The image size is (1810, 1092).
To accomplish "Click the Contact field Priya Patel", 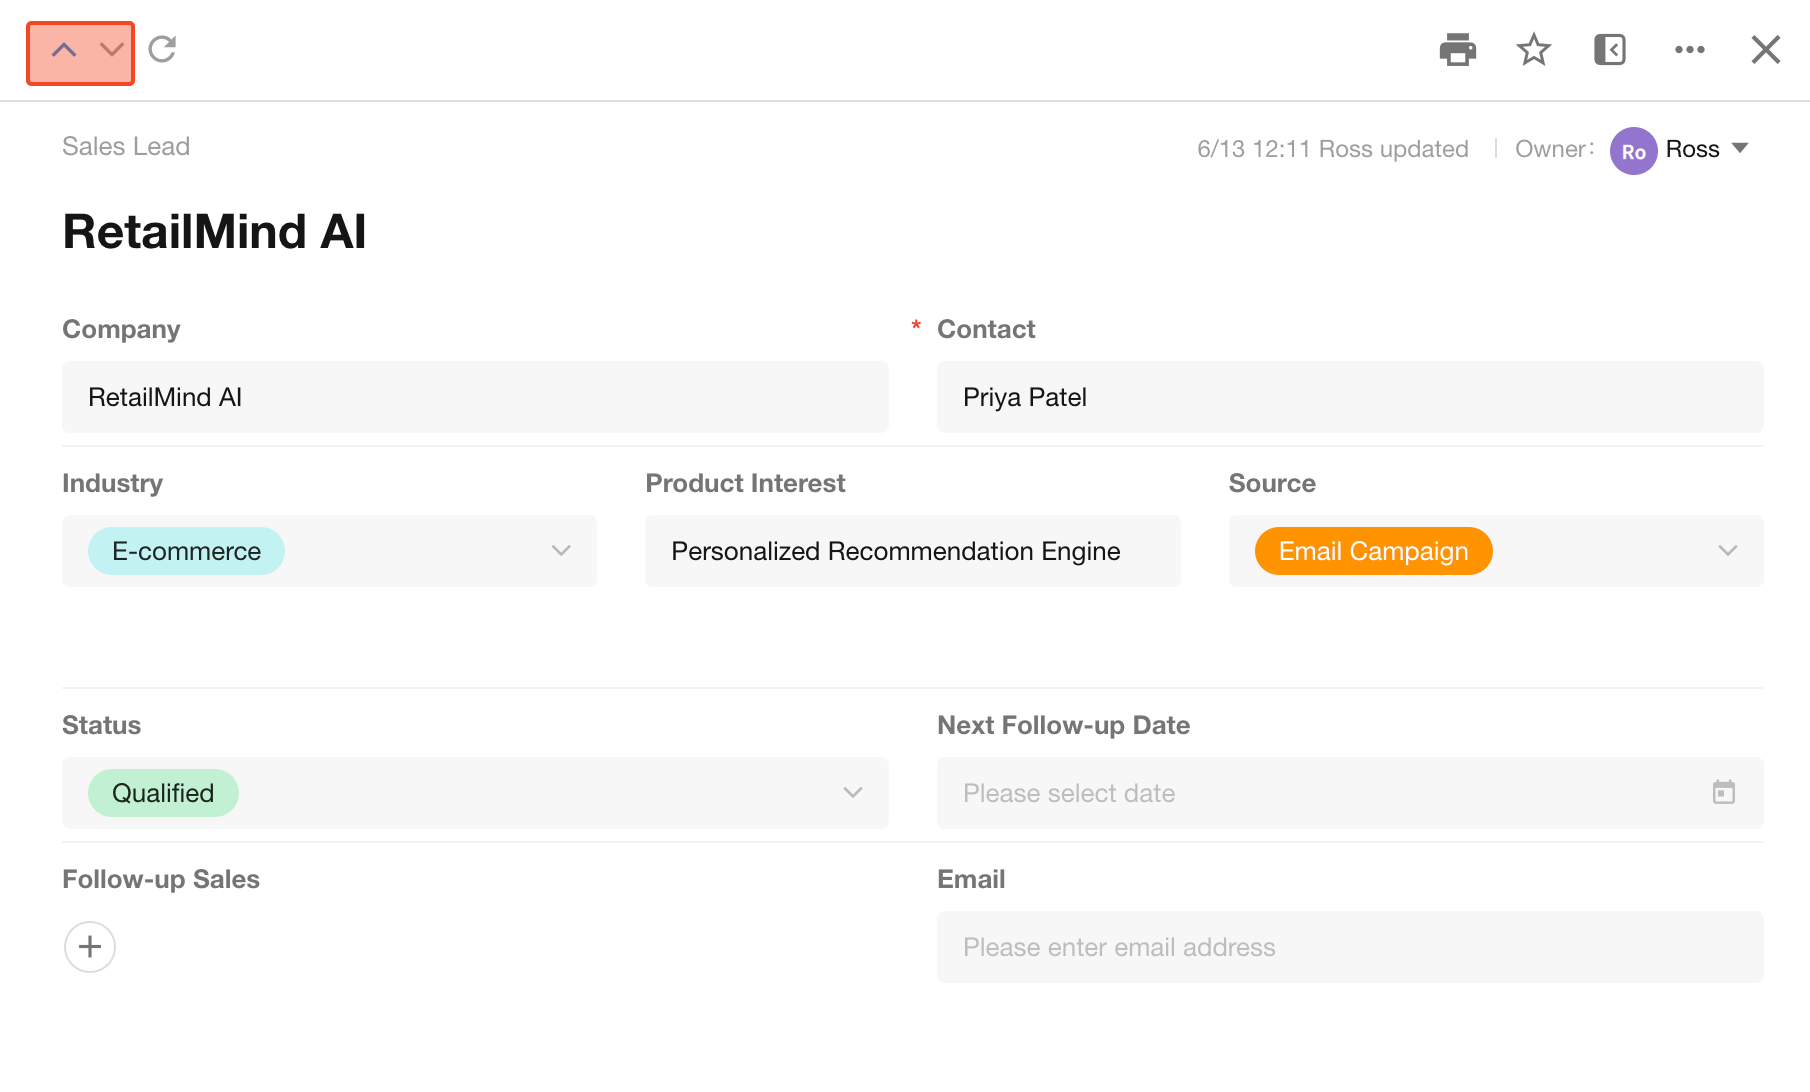I will point(1349,397).
